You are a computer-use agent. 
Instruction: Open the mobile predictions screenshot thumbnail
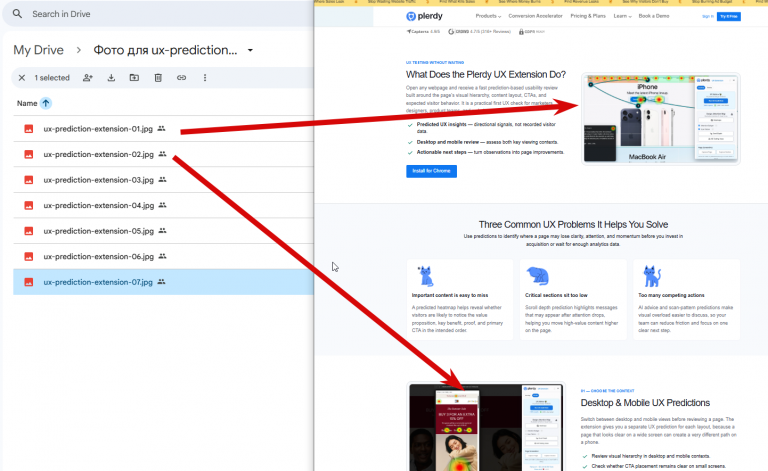click(486, 427)
